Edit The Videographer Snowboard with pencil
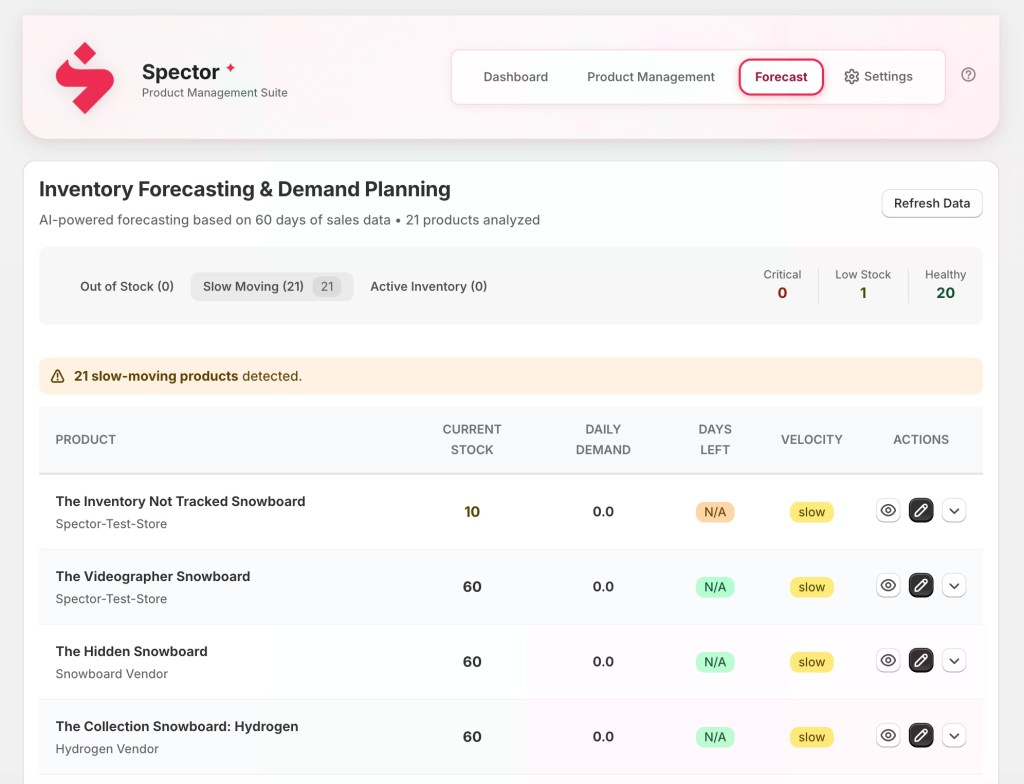 pyautogui.click(x=921, y=586)
